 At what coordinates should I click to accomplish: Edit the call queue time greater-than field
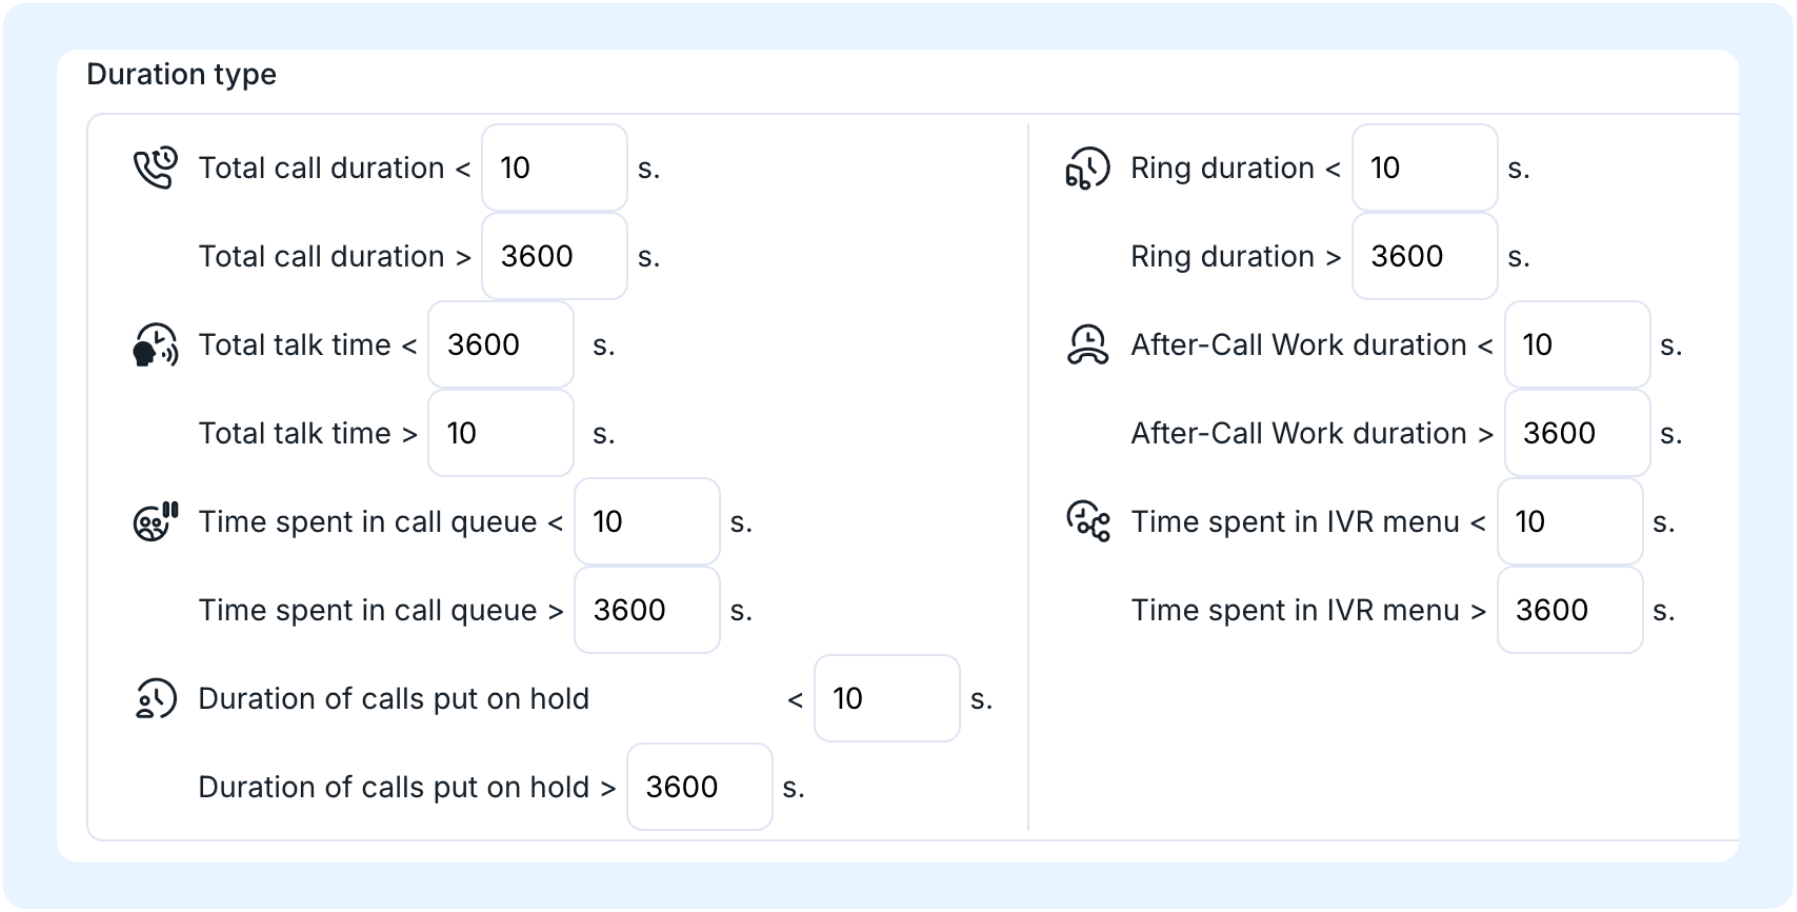tap(647, 610)
